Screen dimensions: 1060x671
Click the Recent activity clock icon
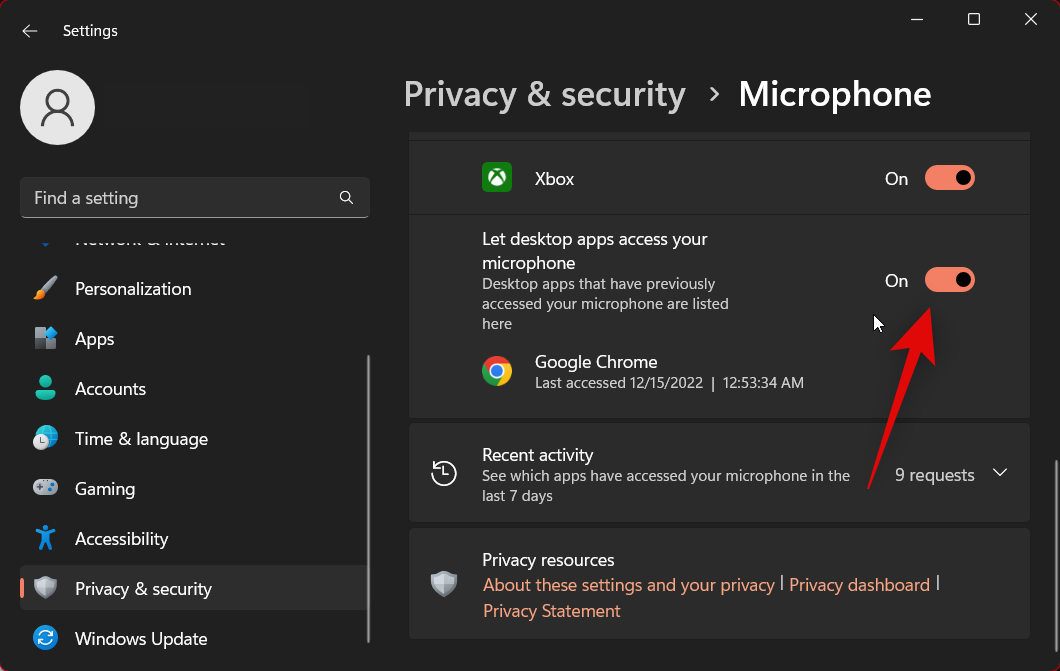click(x=444, y=473)
